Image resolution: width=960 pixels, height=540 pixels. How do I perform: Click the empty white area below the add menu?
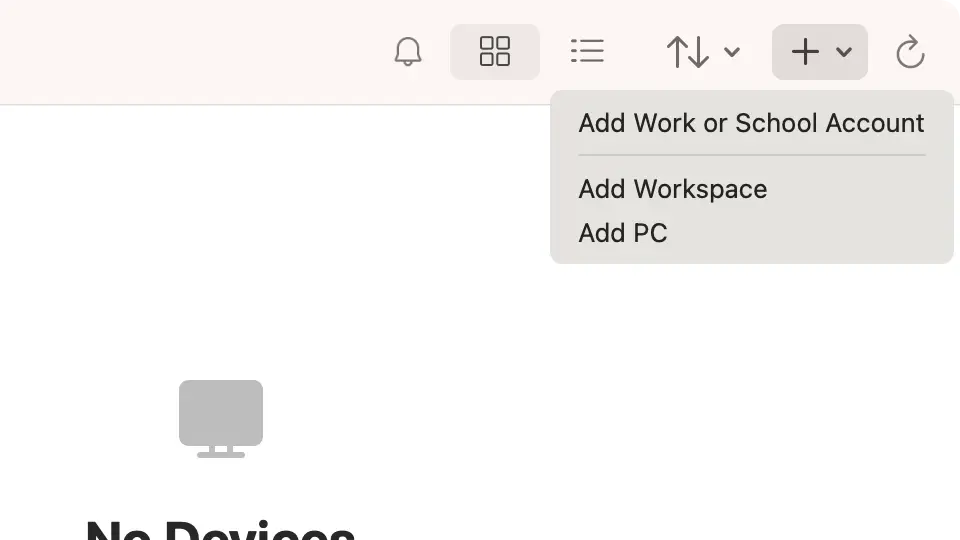750,400
